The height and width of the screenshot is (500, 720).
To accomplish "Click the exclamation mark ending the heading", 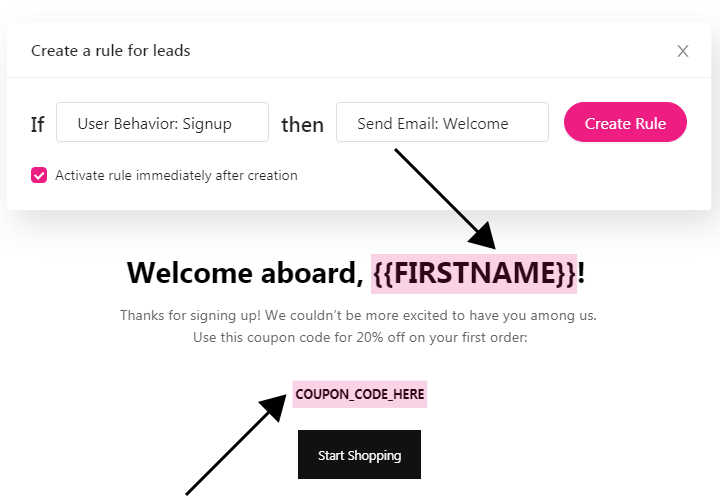I will click(x=581, y=273).
